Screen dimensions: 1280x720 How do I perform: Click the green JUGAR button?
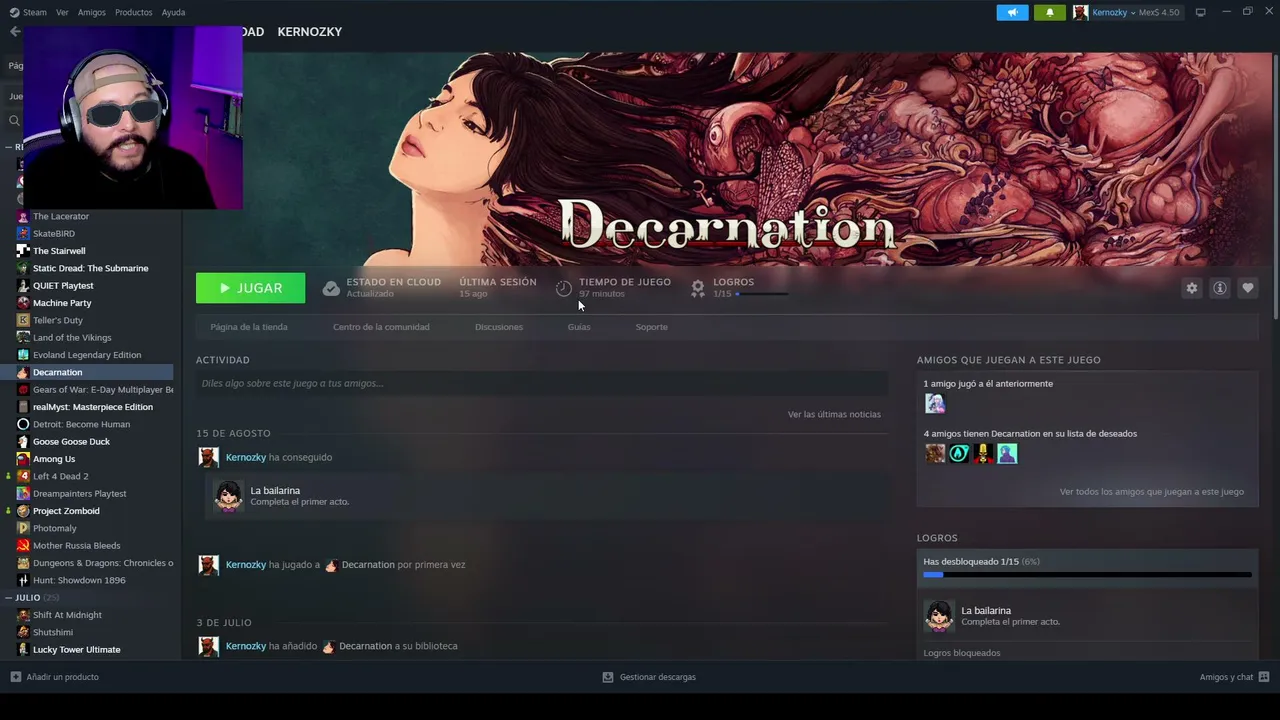pyautogui.click(x=251, y=288)
